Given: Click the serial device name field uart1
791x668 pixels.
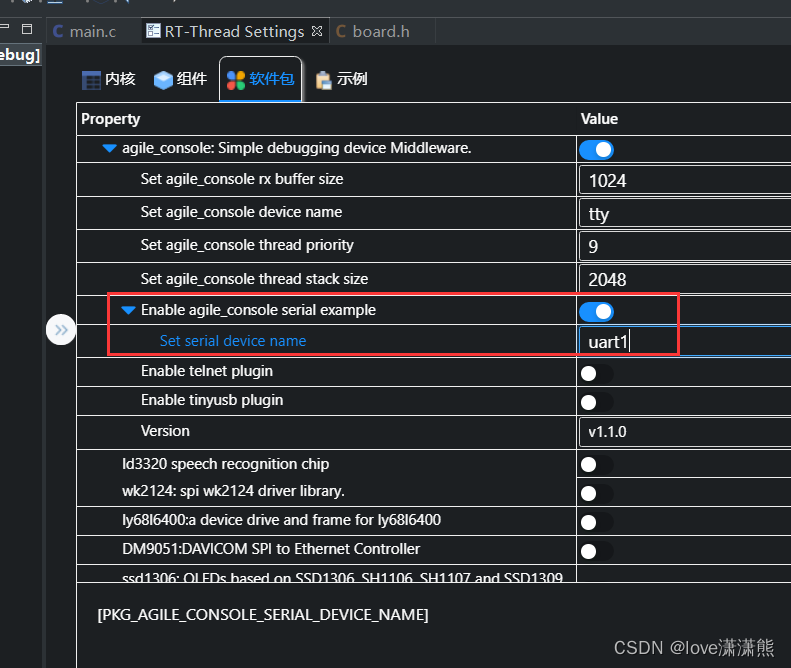Looking at the screenshot, I should pos(685,342).
